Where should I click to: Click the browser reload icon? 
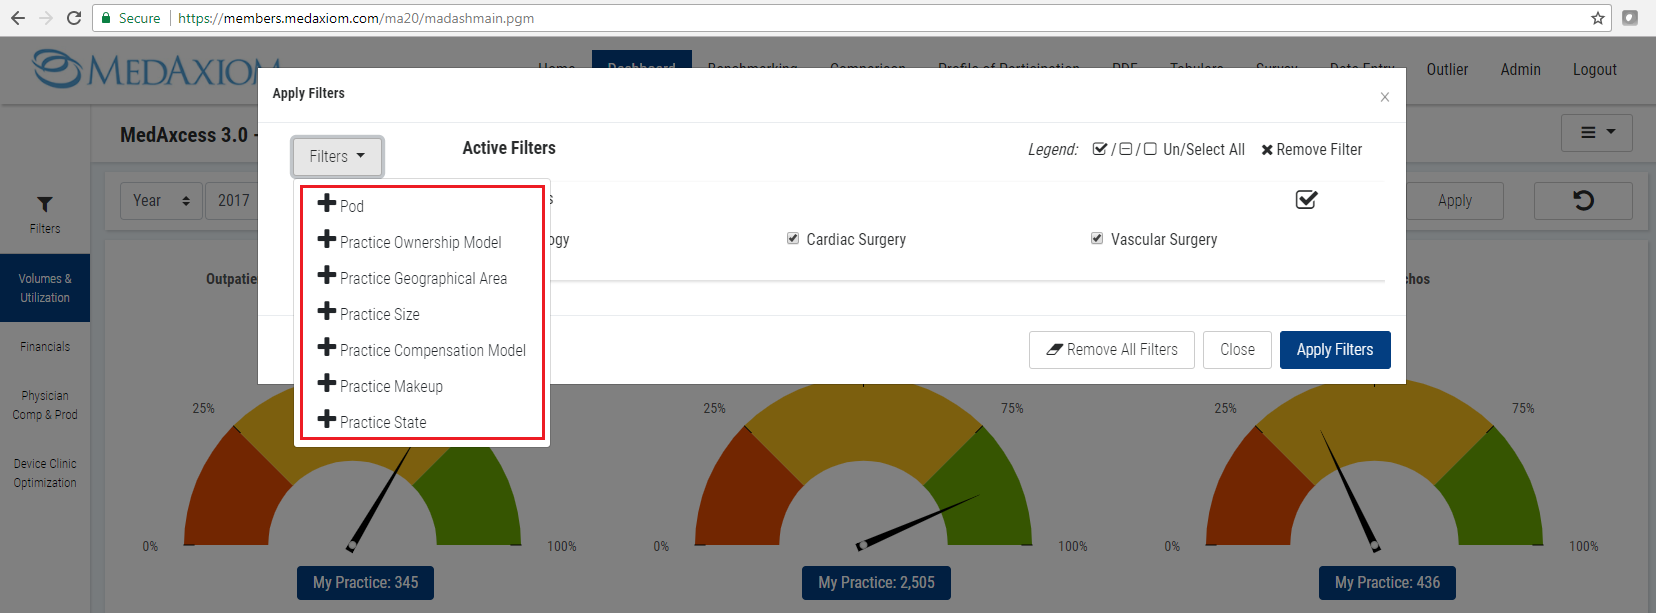pyautogui.click(x=74, y=18)
